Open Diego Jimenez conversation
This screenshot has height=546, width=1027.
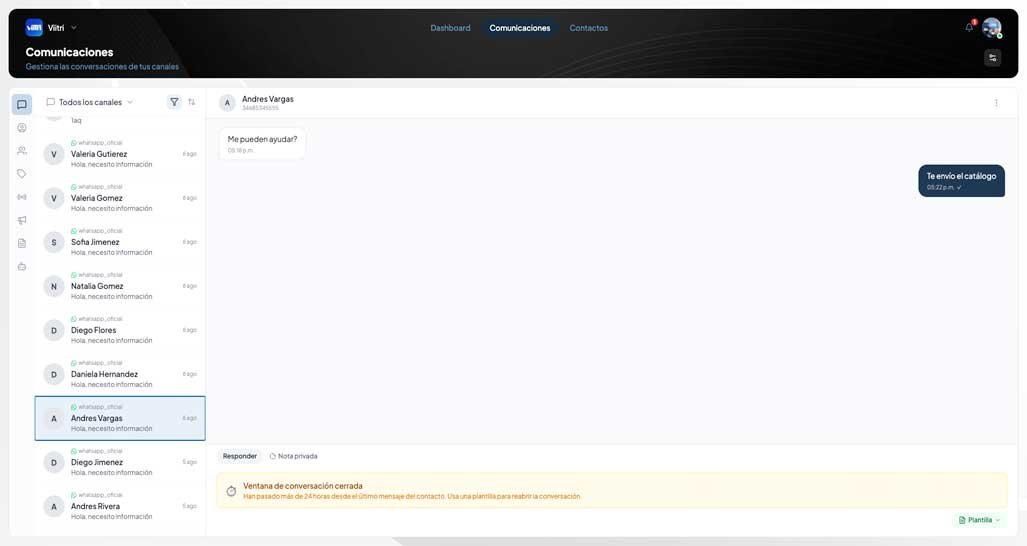(x=120, y=462)
